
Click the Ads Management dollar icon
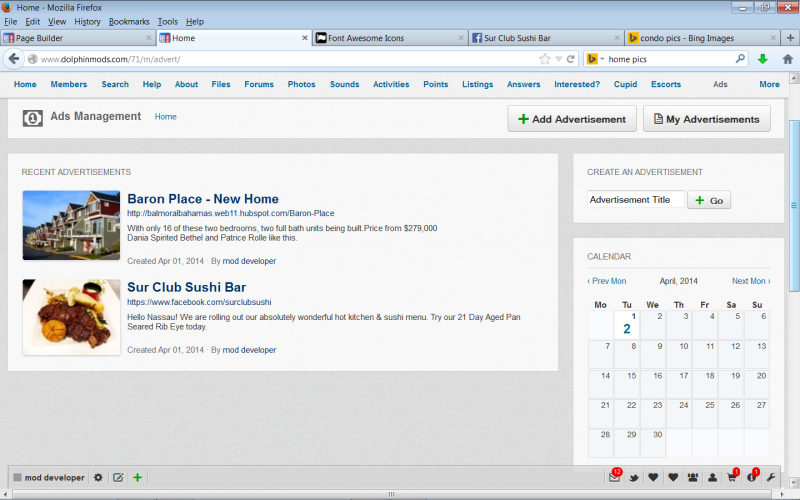33,118
